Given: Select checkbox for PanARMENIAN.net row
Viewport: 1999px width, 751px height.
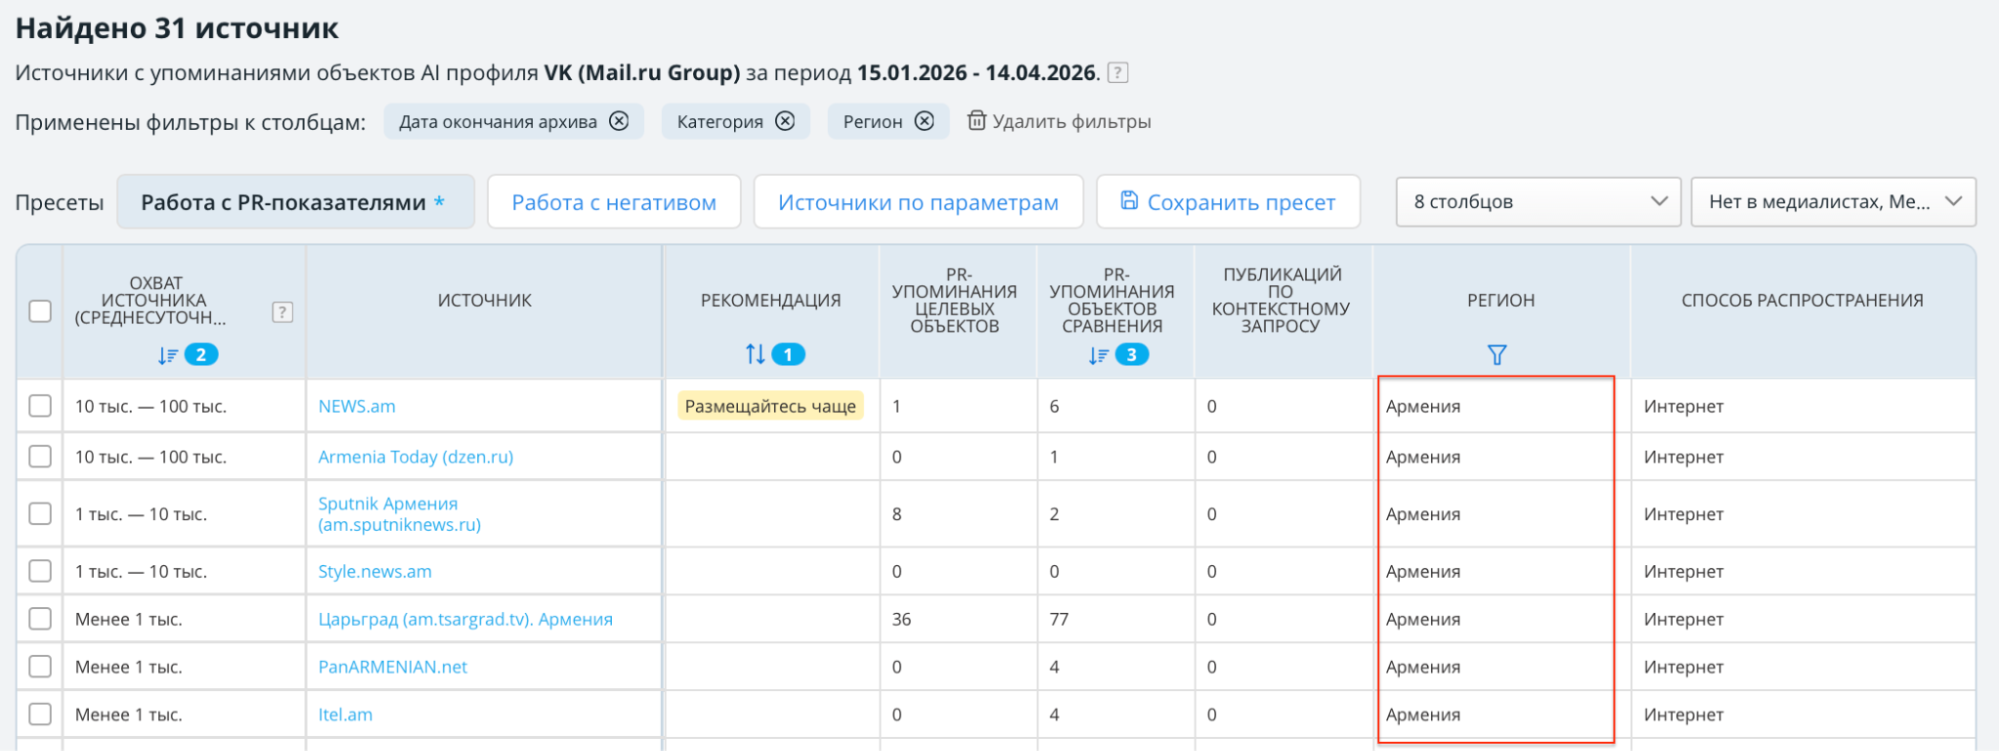Looking at the screenshot, I should (x=40, y=667).
